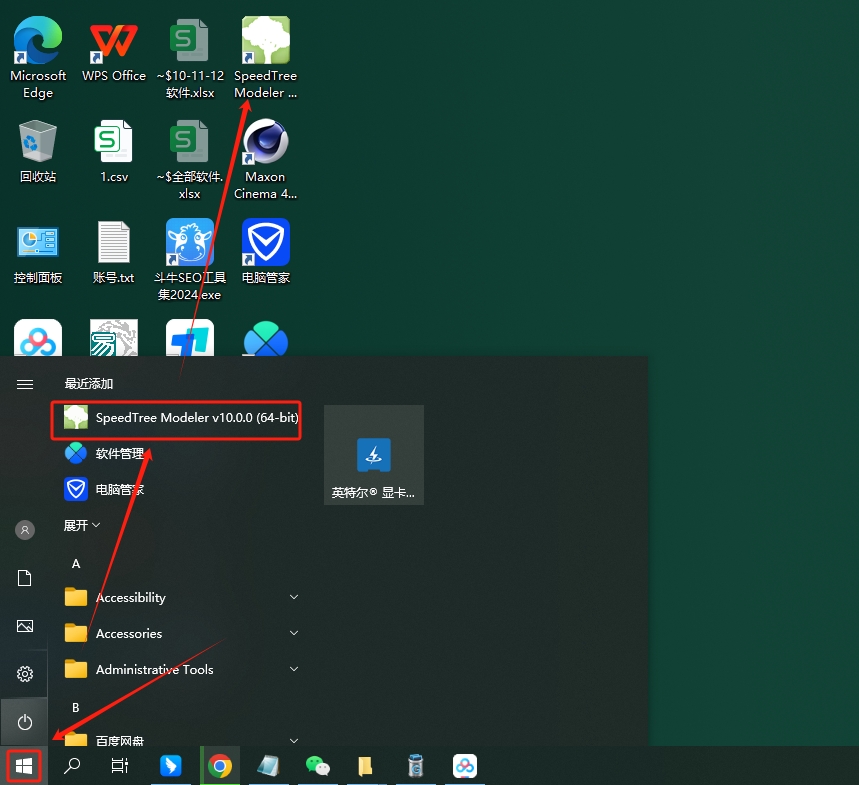Open WeChat from the taskbar
859x785 pixels.
(318, 765)
